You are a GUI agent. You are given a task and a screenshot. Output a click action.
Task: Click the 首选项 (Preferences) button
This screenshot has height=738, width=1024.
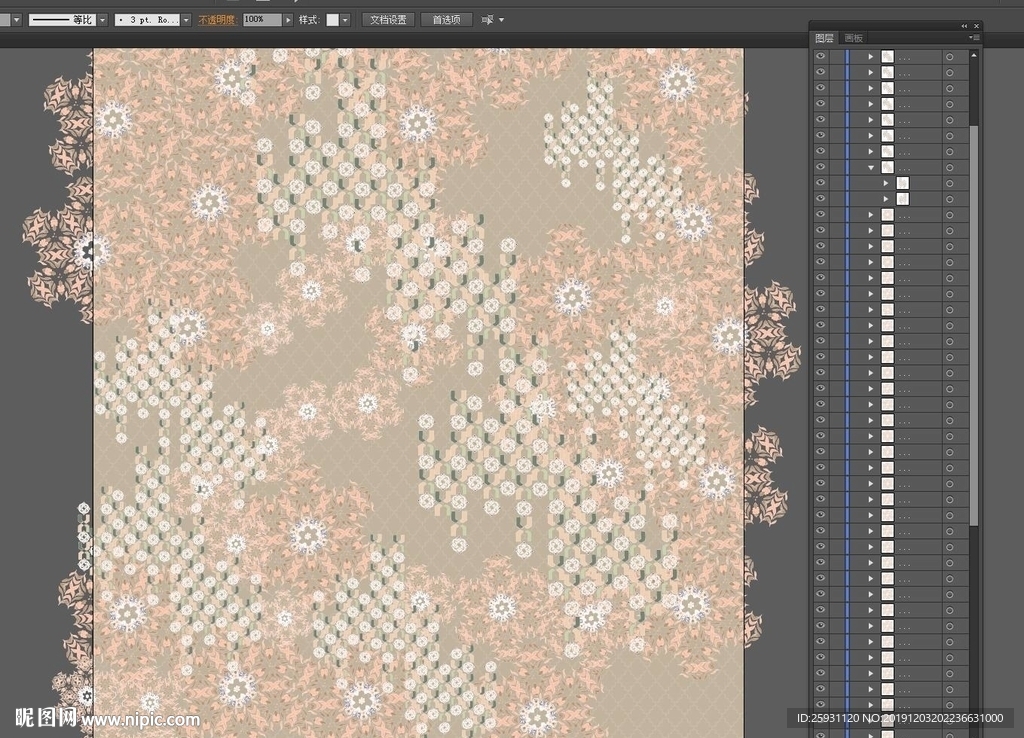446,19
